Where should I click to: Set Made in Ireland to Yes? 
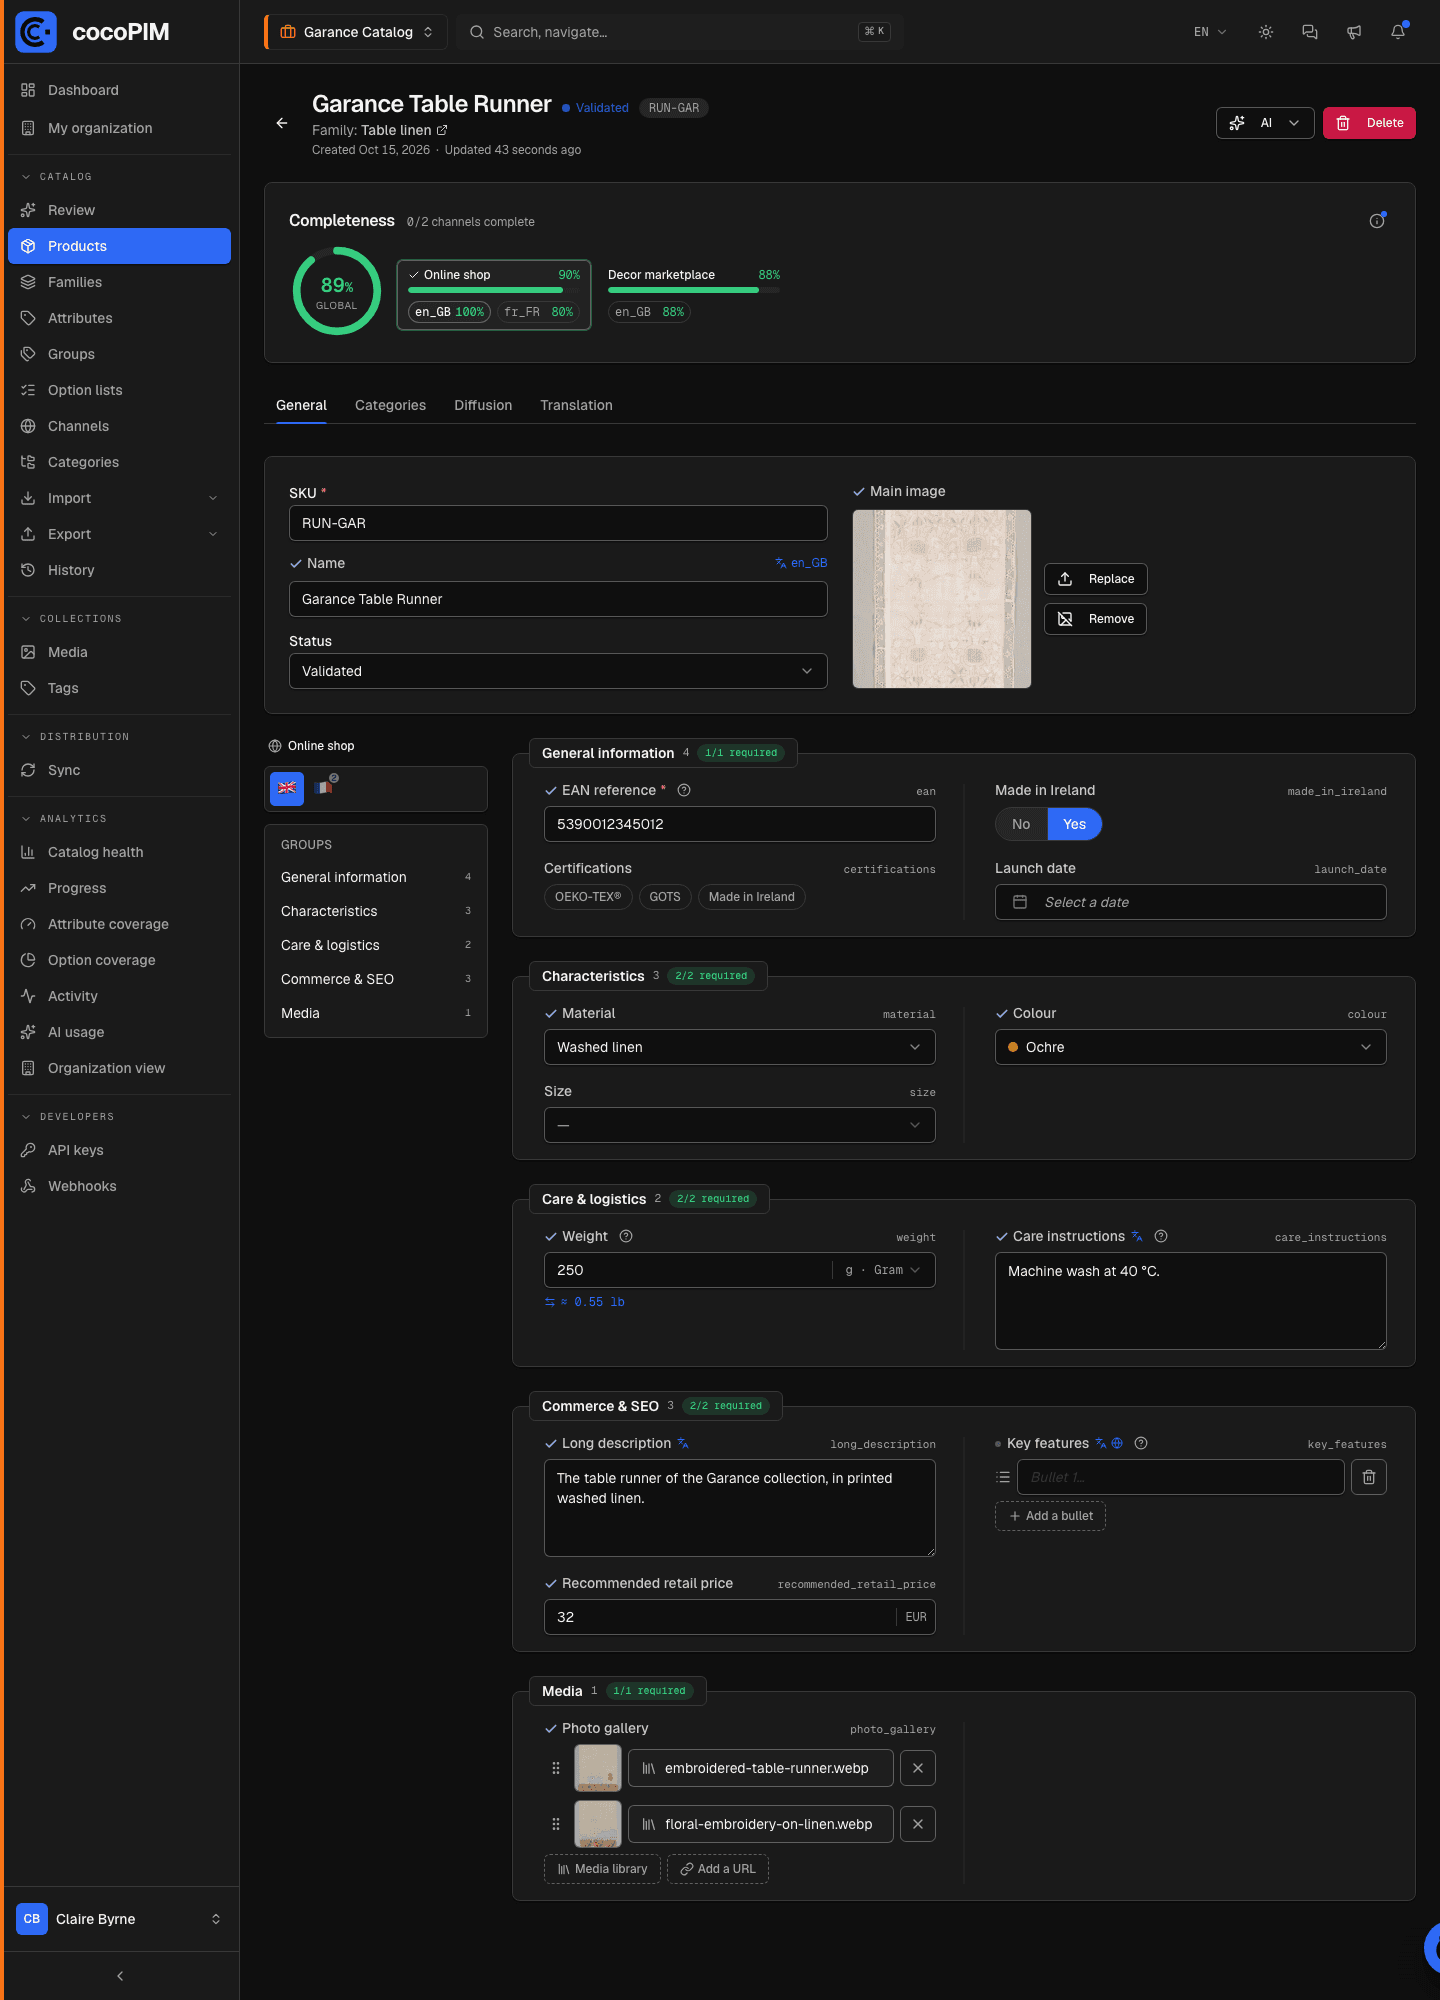point(1075,824)
